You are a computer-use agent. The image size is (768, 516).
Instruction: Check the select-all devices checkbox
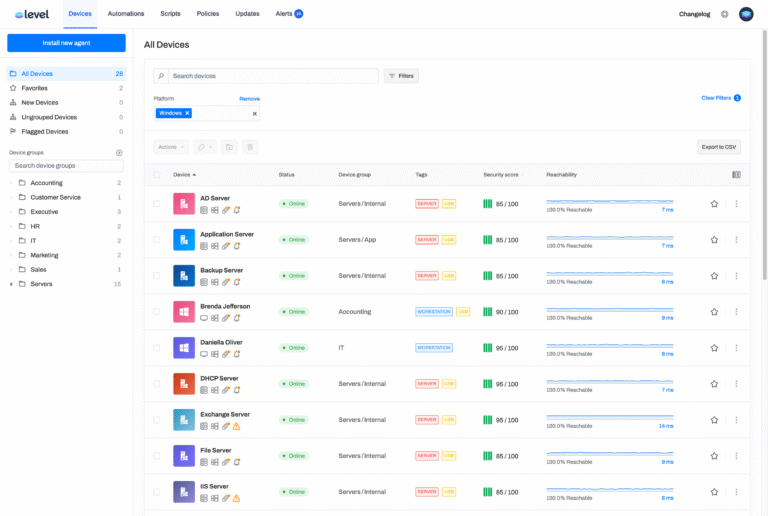156,175
